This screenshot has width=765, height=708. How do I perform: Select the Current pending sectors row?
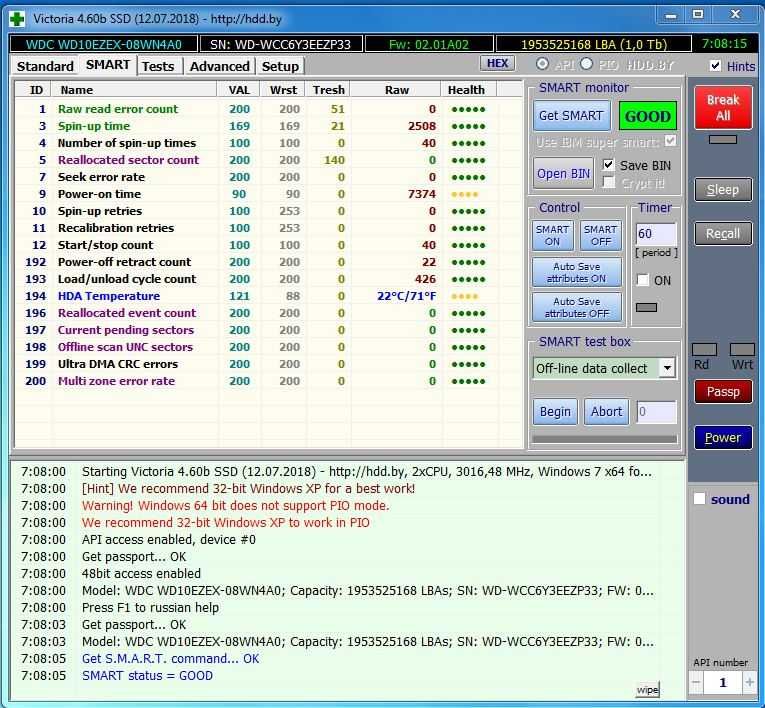pos(268,330)
